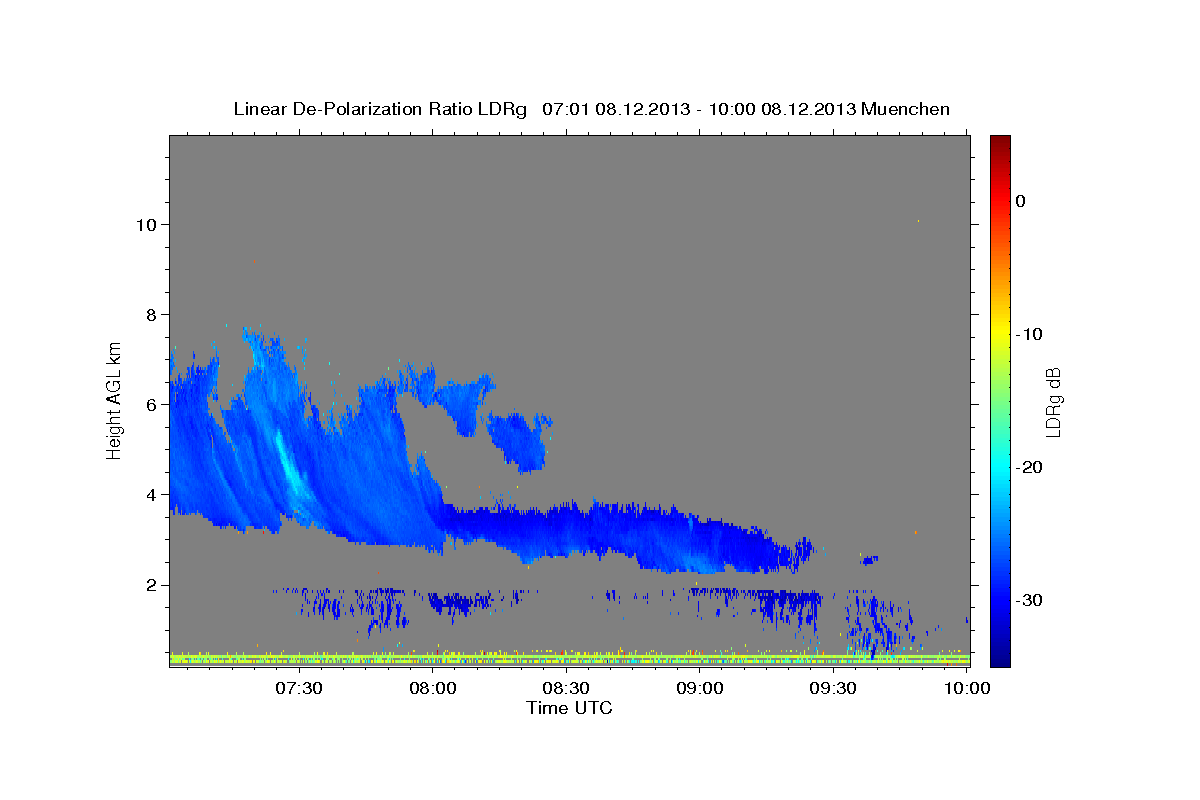Click the 08:30 time tick label
The width and height of the screenshot is (1200, 800).
click(x=566, y=688)
